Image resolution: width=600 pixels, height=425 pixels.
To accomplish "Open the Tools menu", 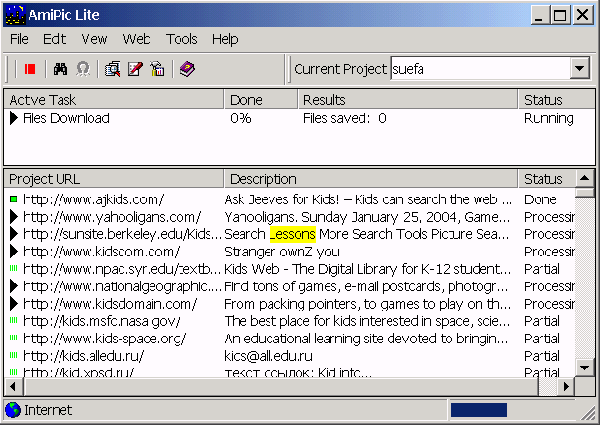I will (181, 39).
